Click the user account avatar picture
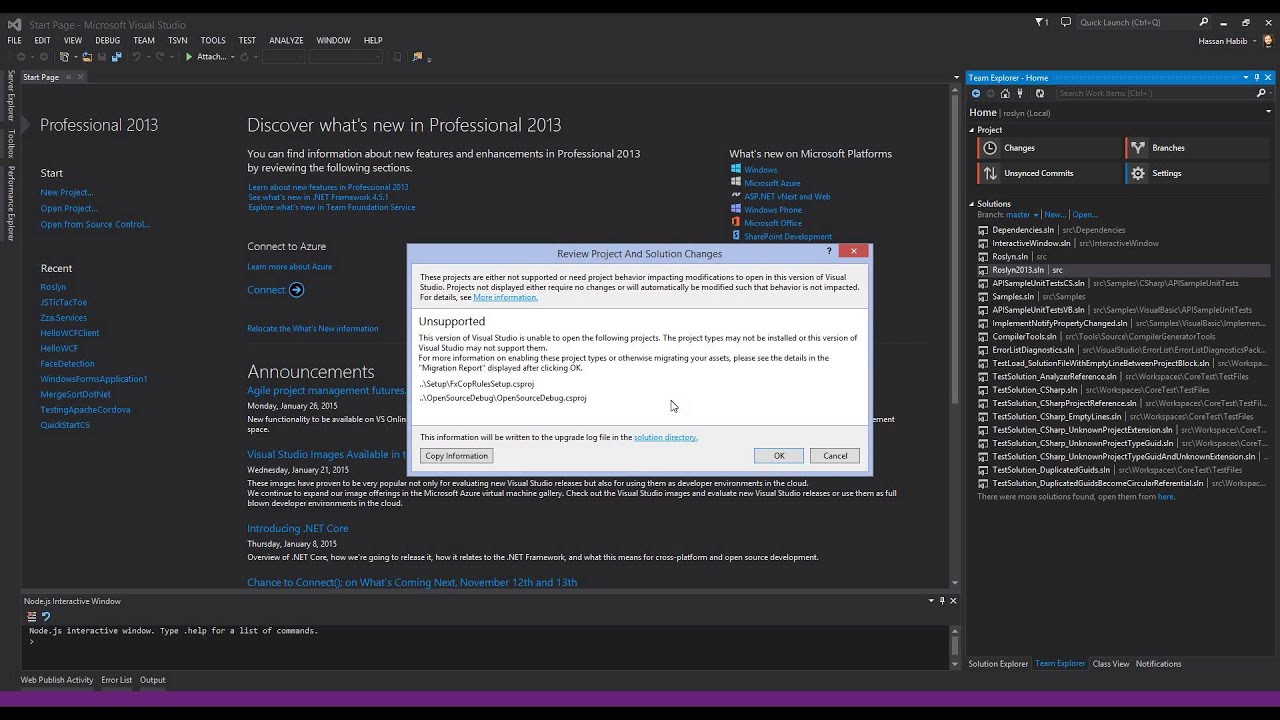1280x720 pixels. click(1268, 41)
